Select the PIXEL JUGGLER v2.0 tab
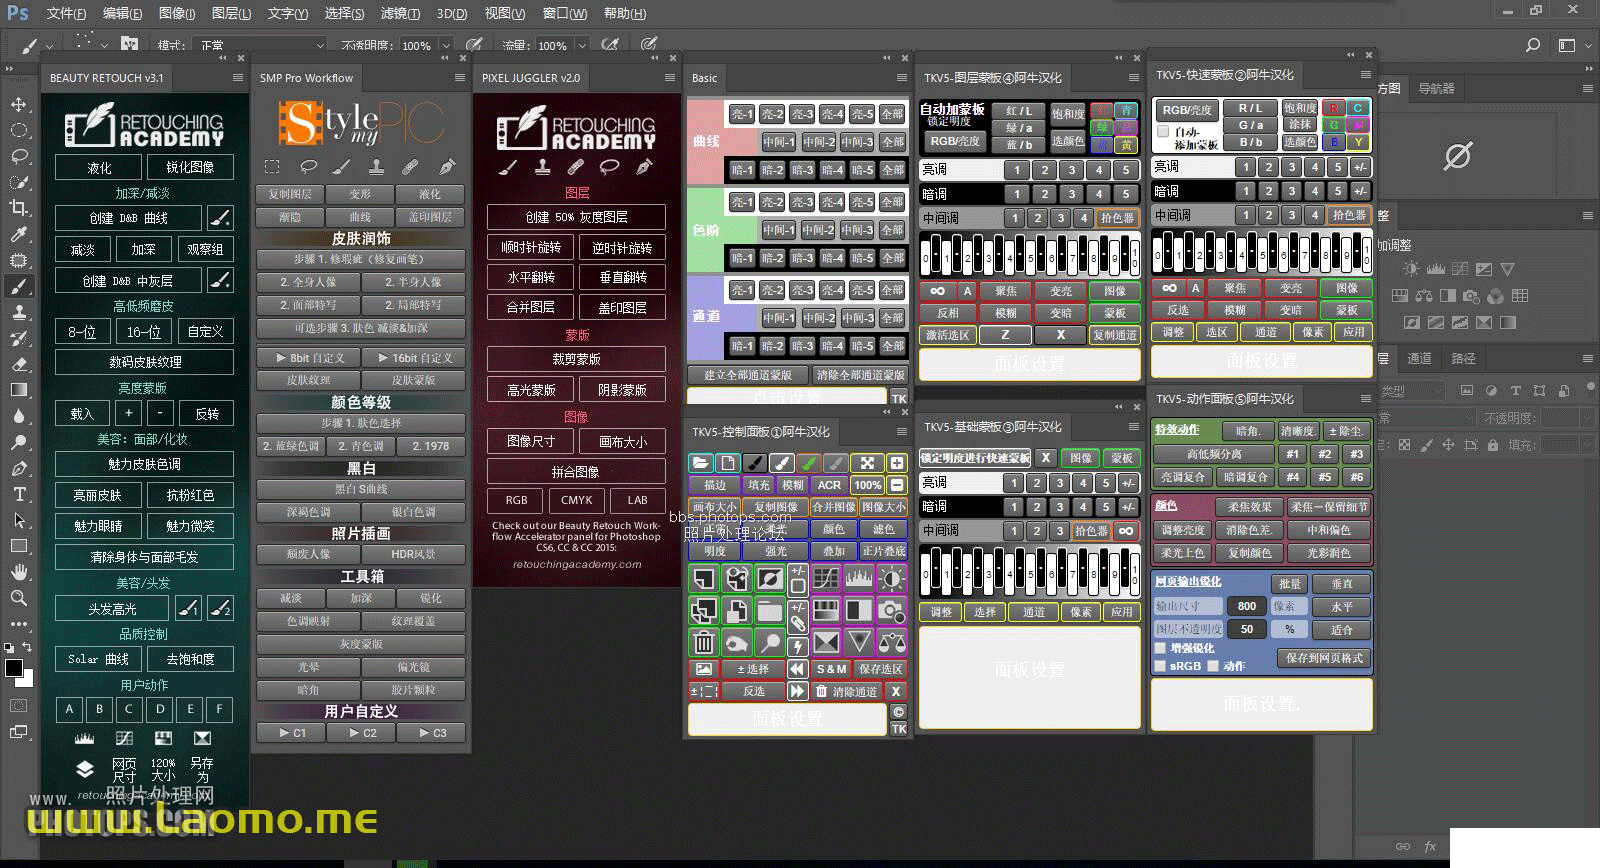Screen dimensions: 1600x868 point(531,78)
